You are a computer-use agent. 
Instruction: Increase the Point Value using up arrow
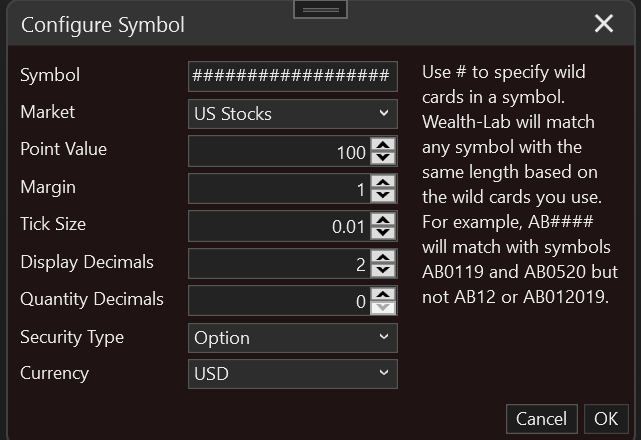click(x=383, y=145)
